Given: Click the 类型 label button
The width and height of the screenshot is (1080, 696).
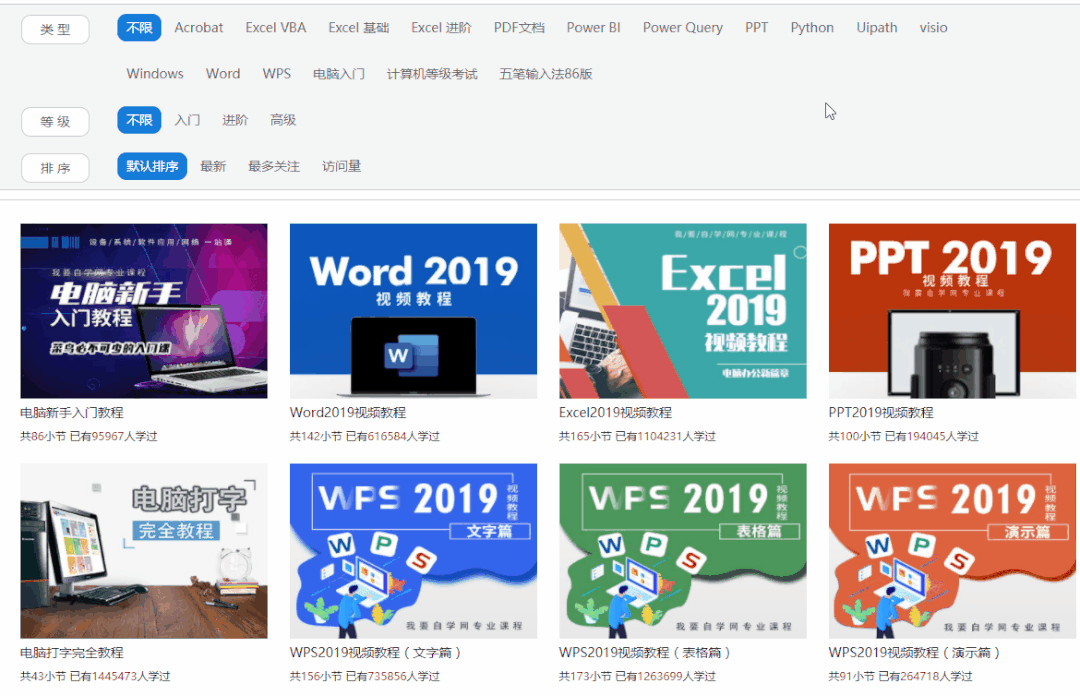Looking at the screenshot, I should tap(55, 30).
